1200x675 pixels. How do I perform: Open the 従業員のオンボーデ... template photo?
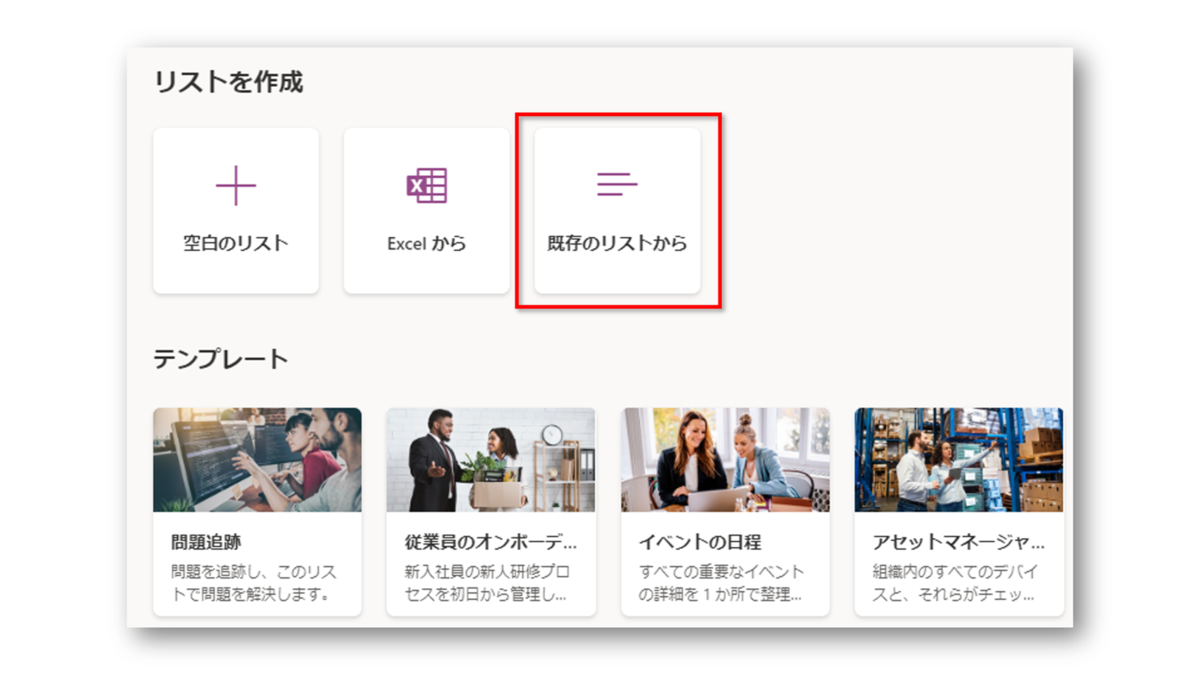click(491, 460)
